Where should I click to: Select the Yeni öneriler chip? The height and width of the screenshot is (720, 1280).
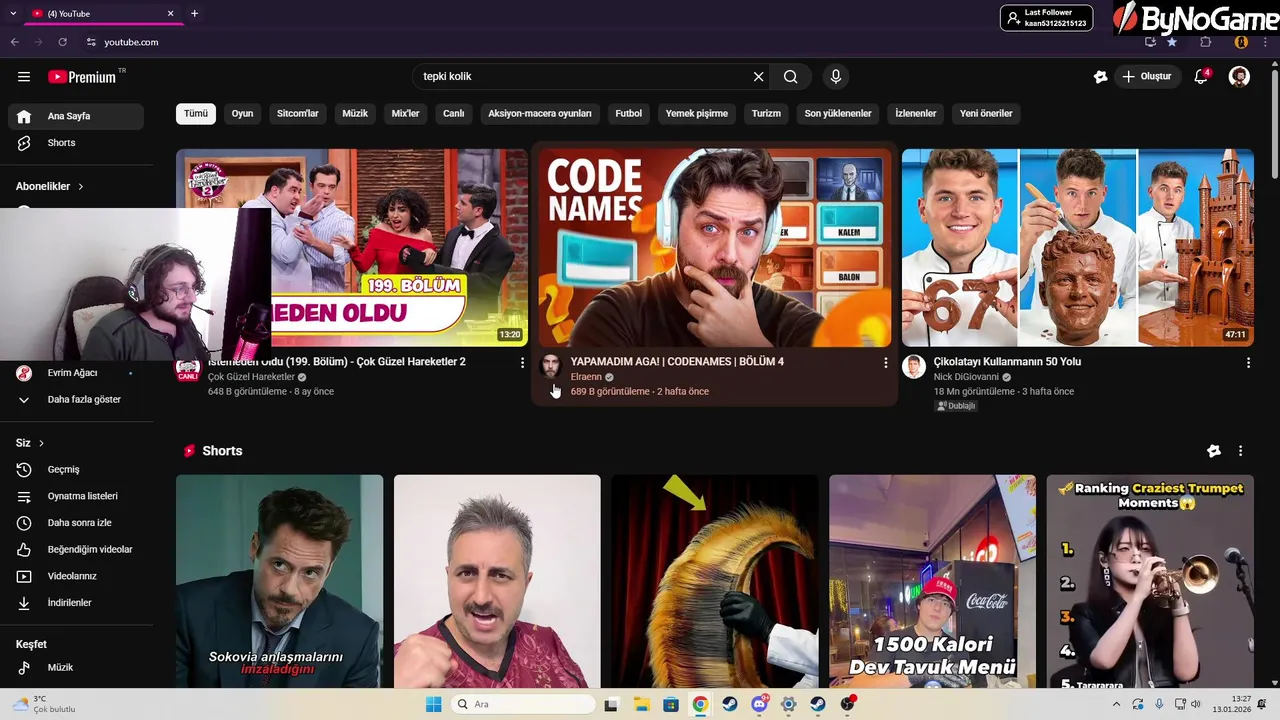click(986, 113)
